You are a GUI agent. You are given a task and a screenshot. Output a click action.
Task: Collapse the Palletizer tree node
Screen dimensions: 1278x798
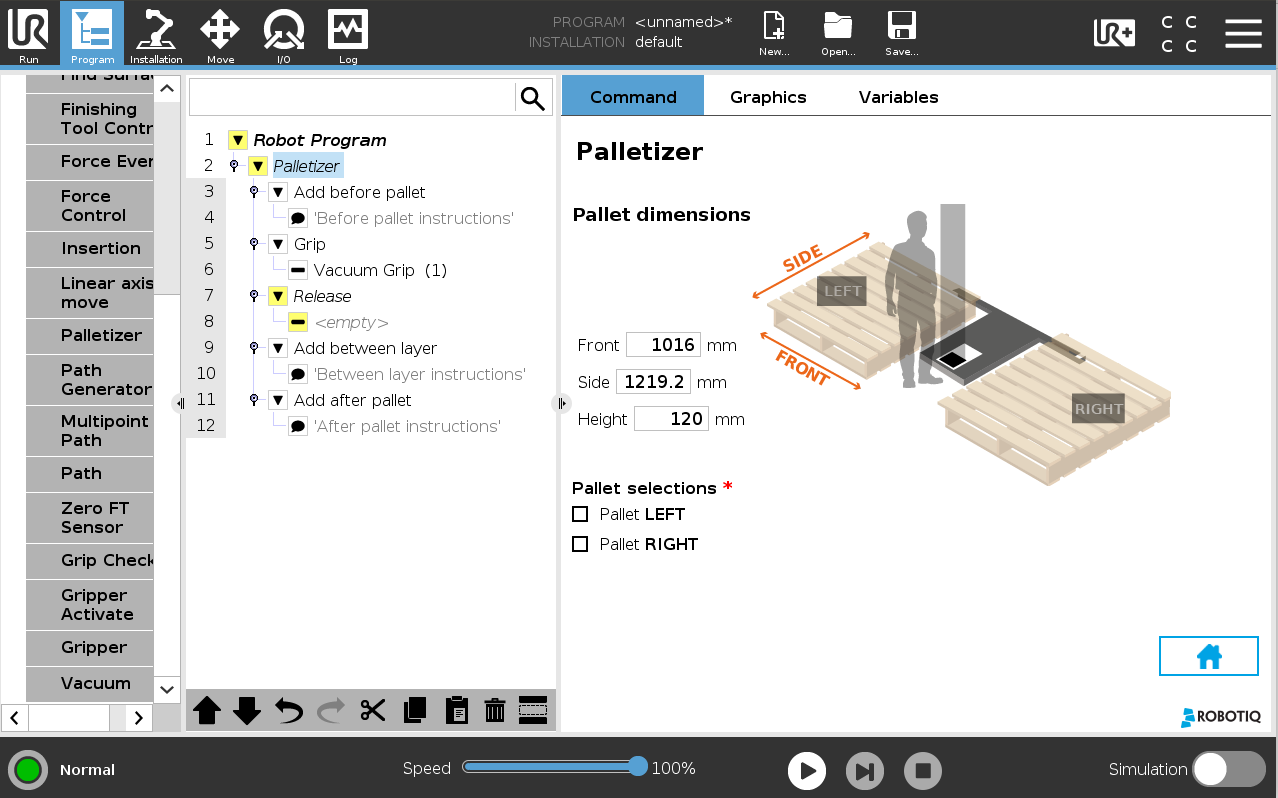258,166
